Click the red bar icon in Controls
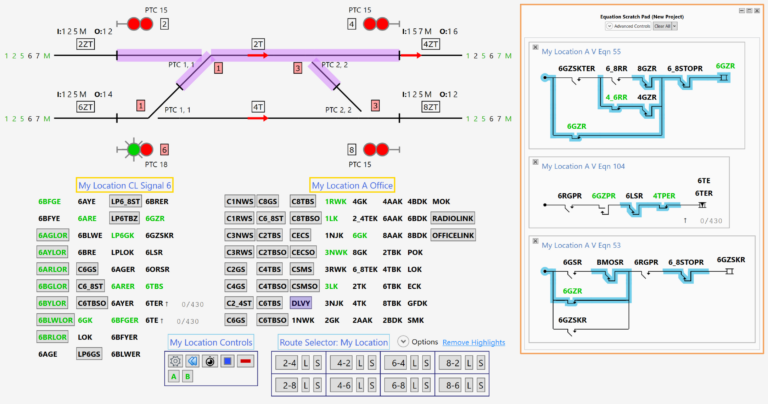The image size is (768, 404). pyautogui.click(x=246, y=361)
